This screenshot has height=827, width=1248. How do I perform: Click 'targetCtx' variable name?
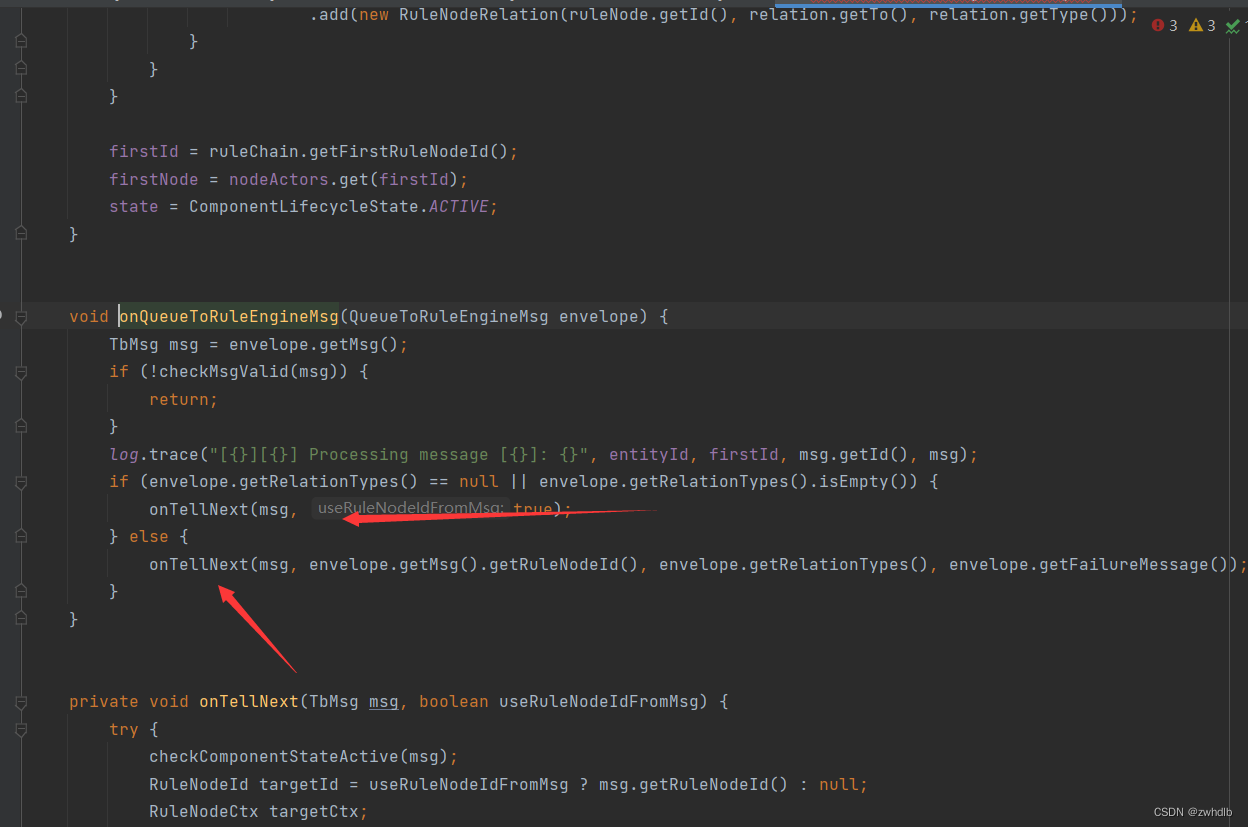point(314,812)
